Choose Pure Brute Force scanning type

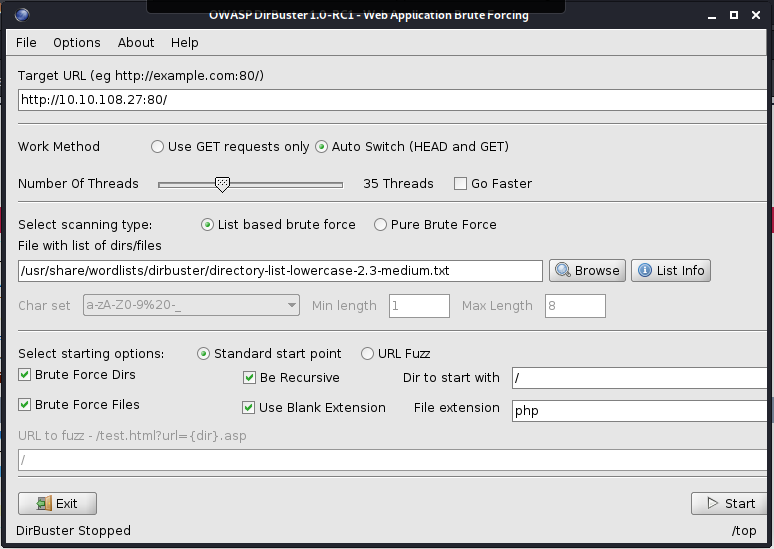click(x=380, y=225)
